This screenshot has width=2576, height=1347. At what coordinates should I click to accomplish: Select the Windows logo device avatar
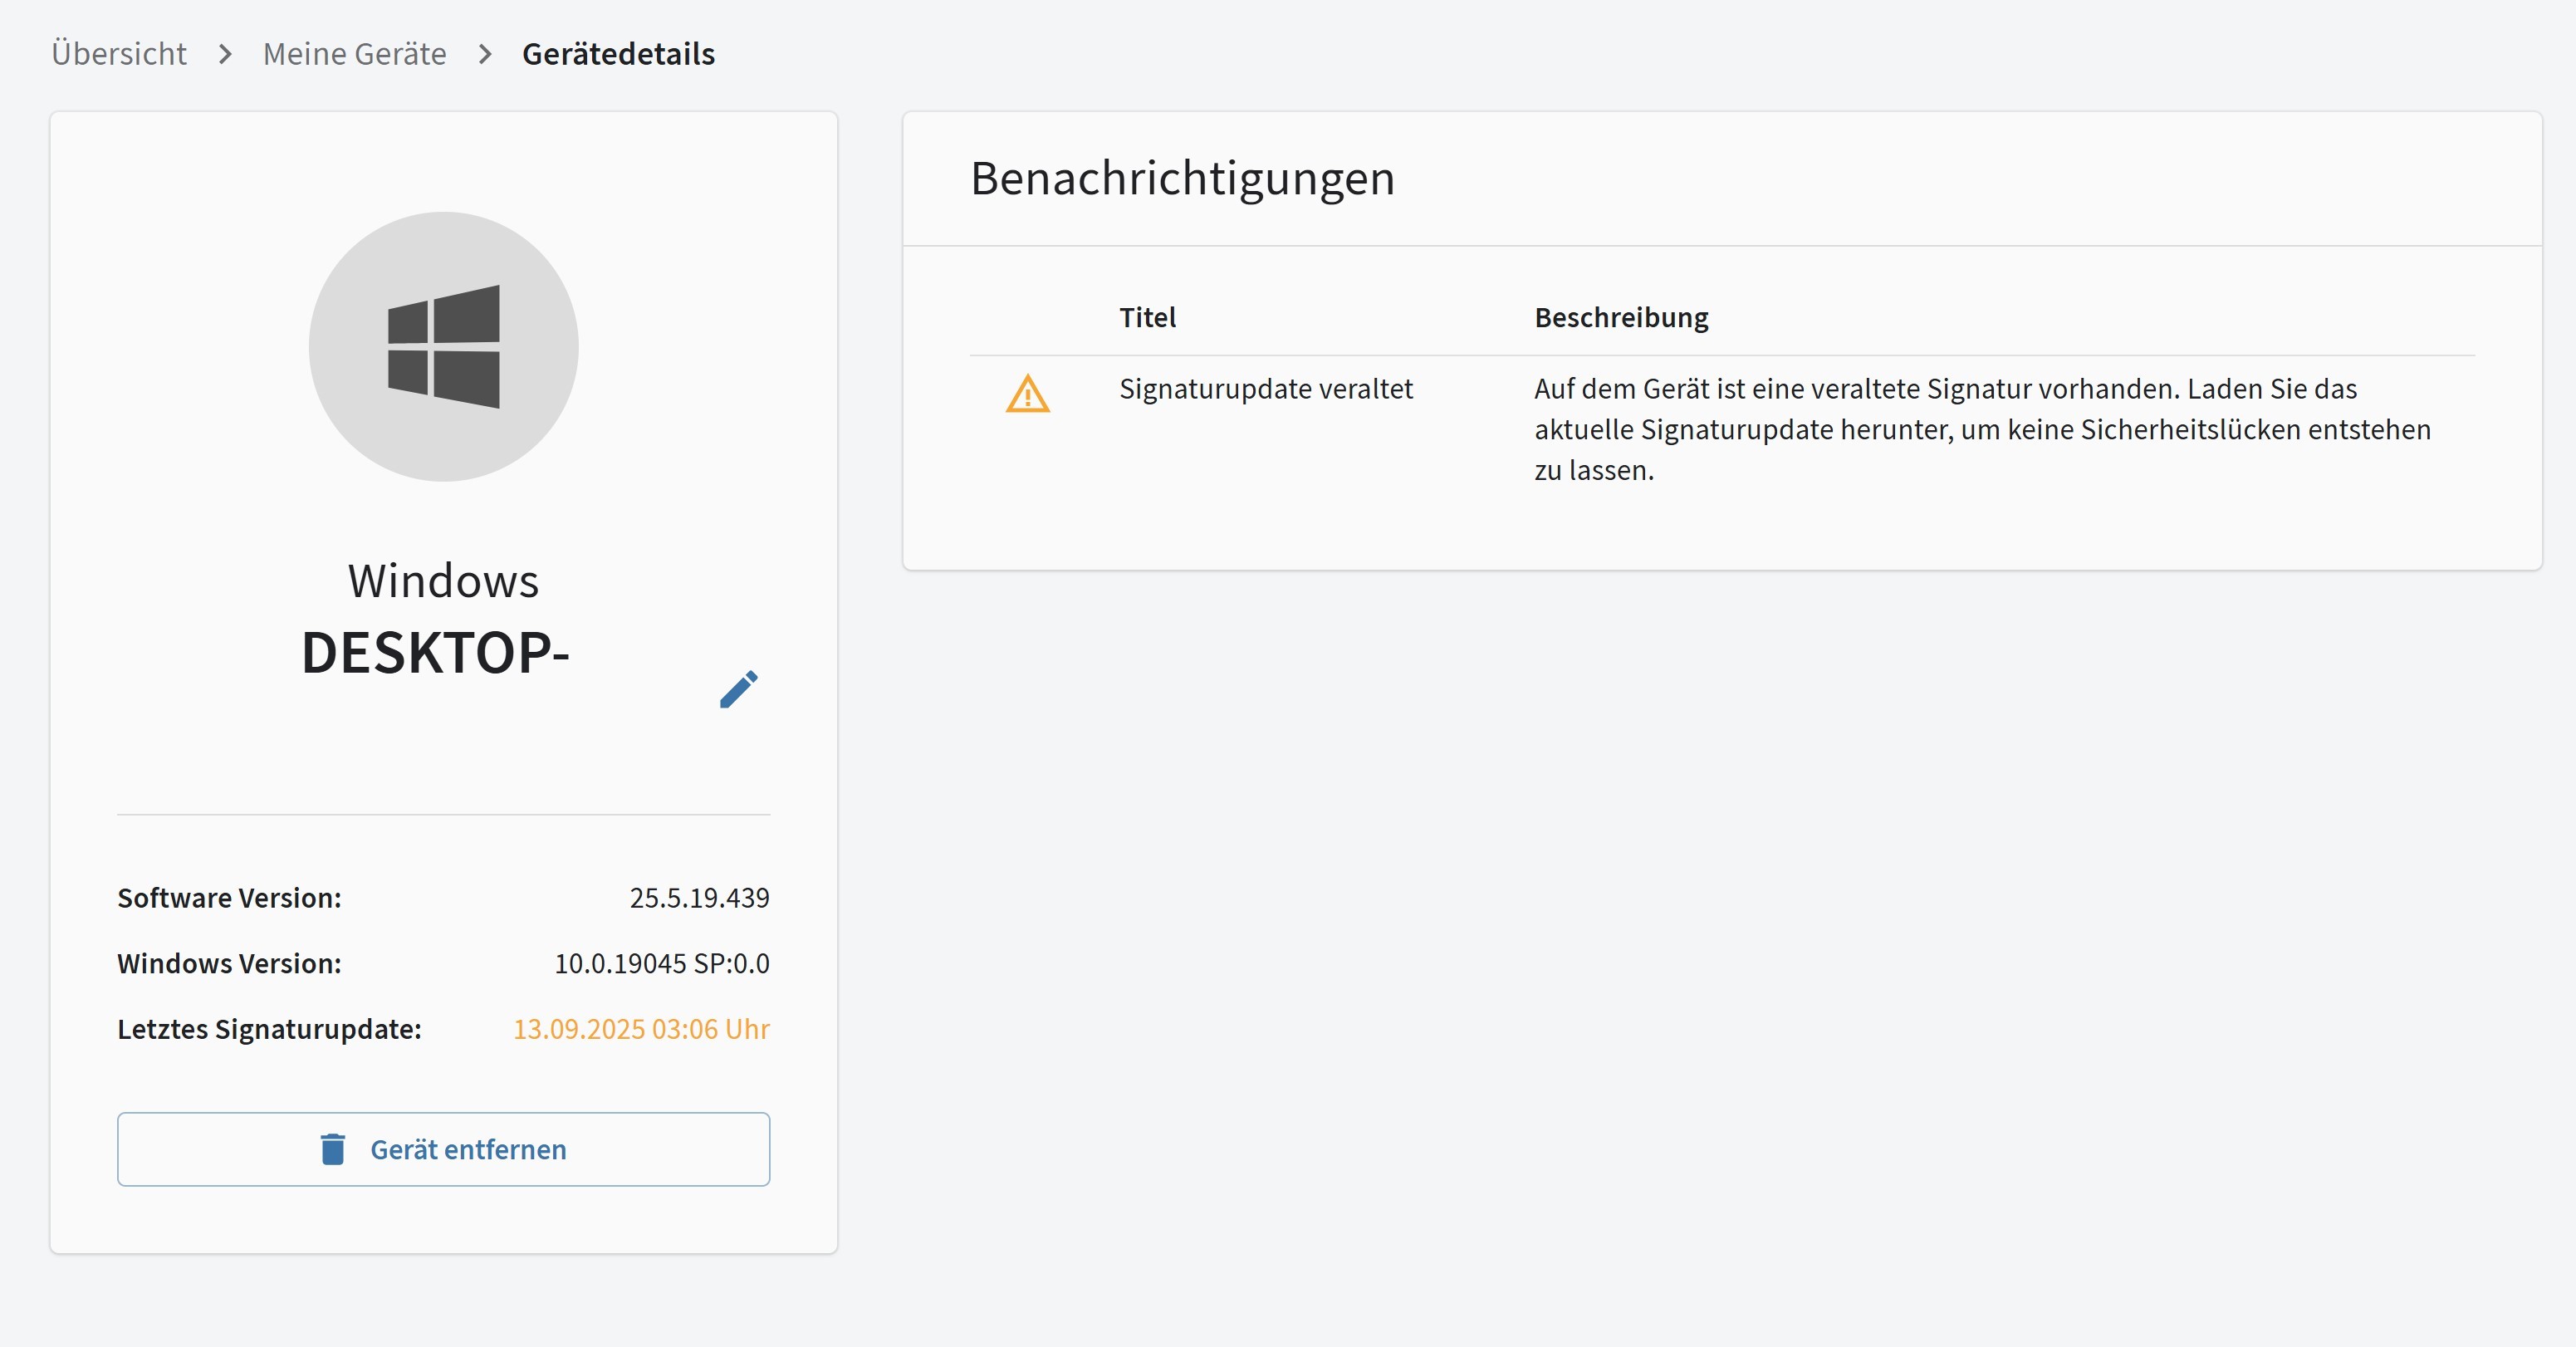[443, 345]
